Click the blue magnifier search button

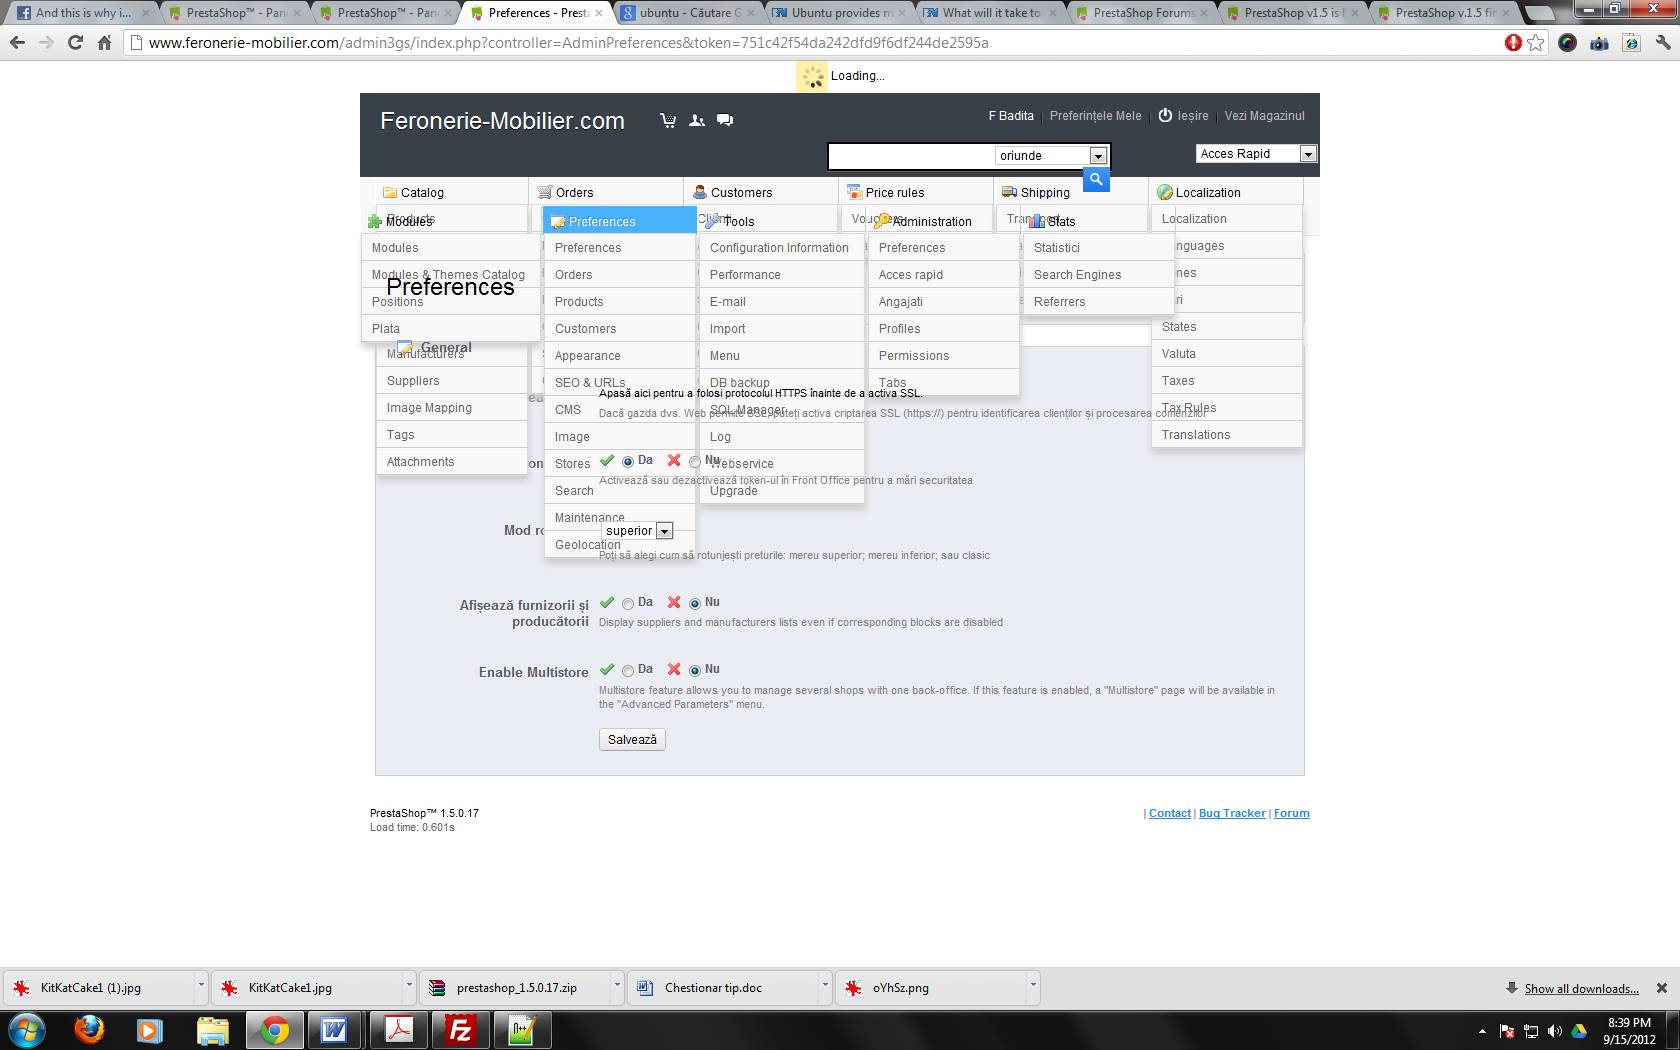pyautogui.click(x=1096, y=179)
